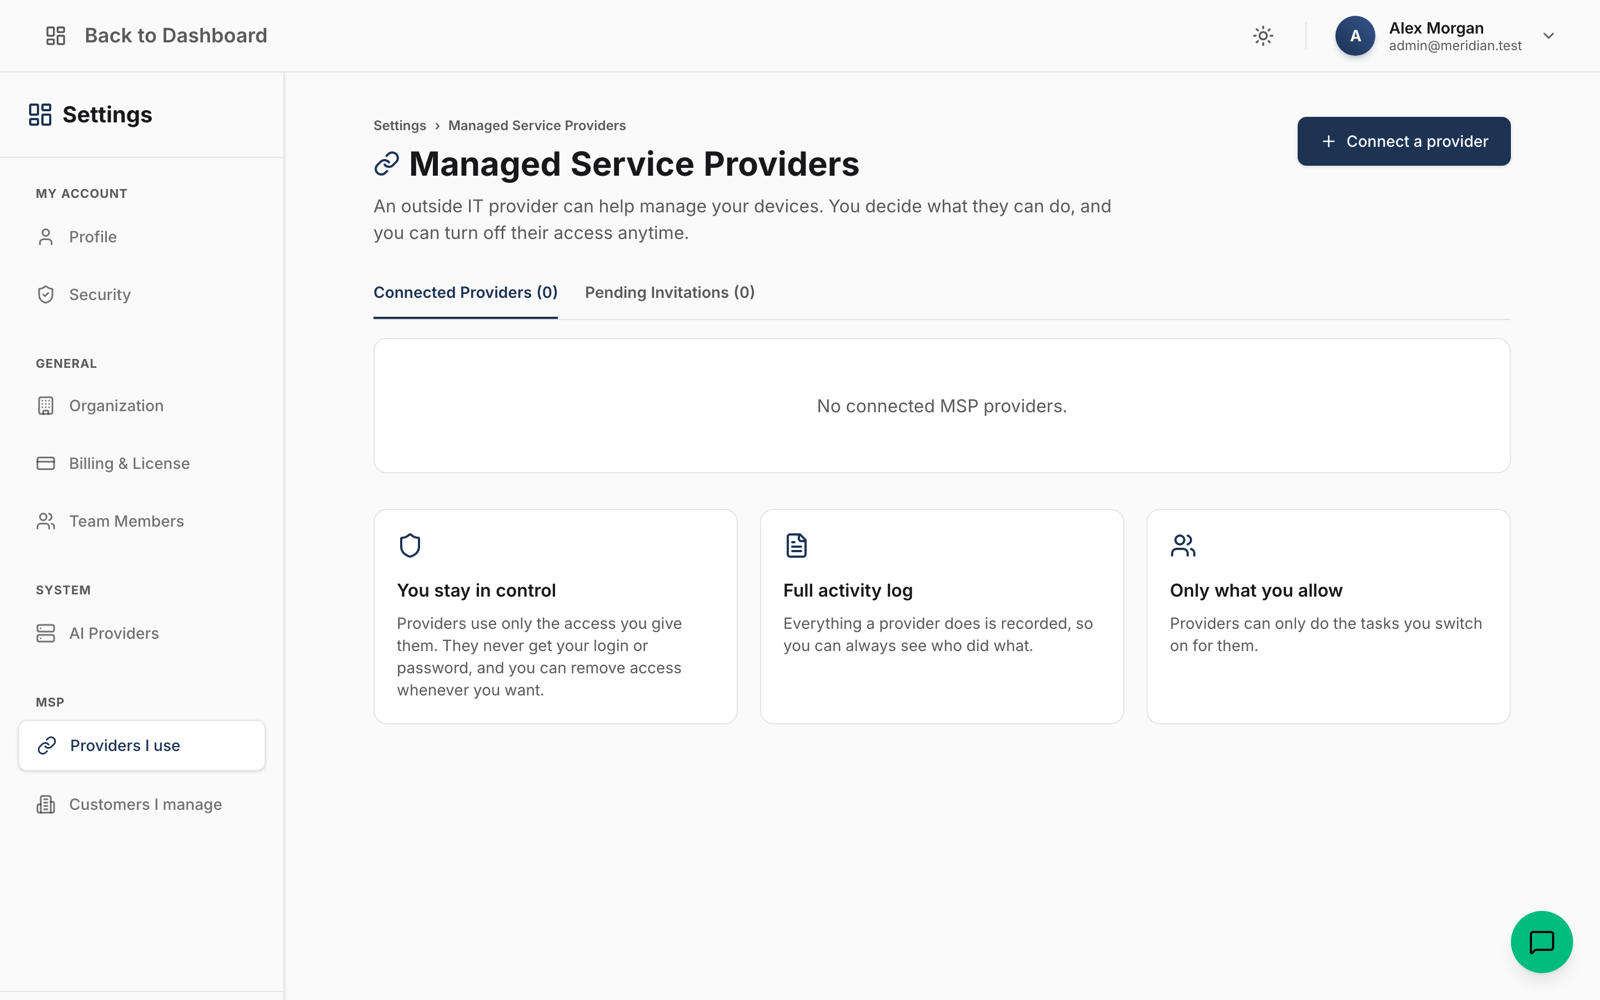The width and height of the screenshot is (1600, 1000).
Task: Click the Connect a provider button
Action: (1404, 141)
